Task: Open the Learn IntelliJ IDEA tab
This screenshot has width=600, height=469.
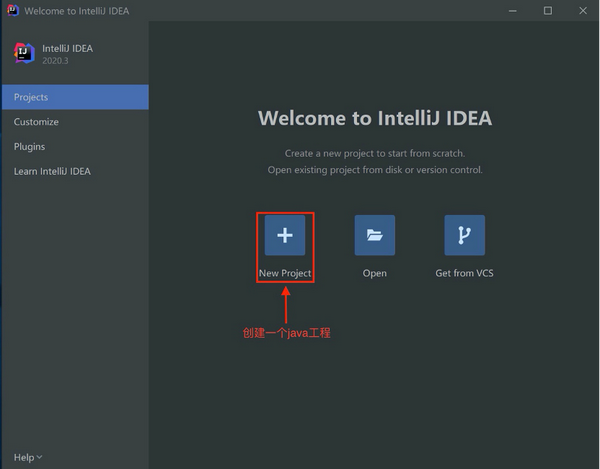Action: tap(52, 171)
